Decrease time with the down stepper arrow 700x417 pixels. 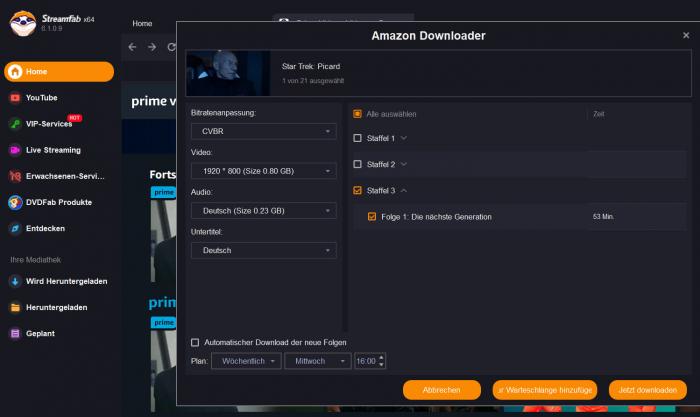(381, 365)
